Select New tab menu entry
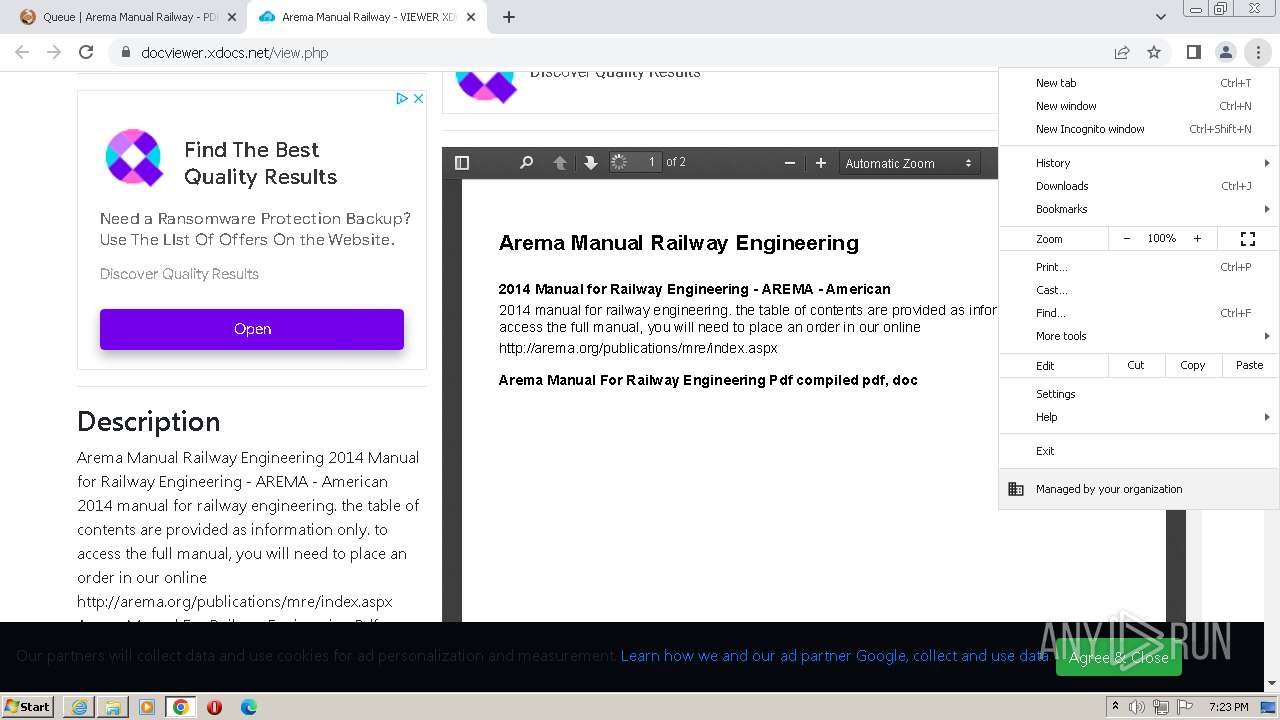Screen dimensions: 1280x720 click(x=1139, y=83)
